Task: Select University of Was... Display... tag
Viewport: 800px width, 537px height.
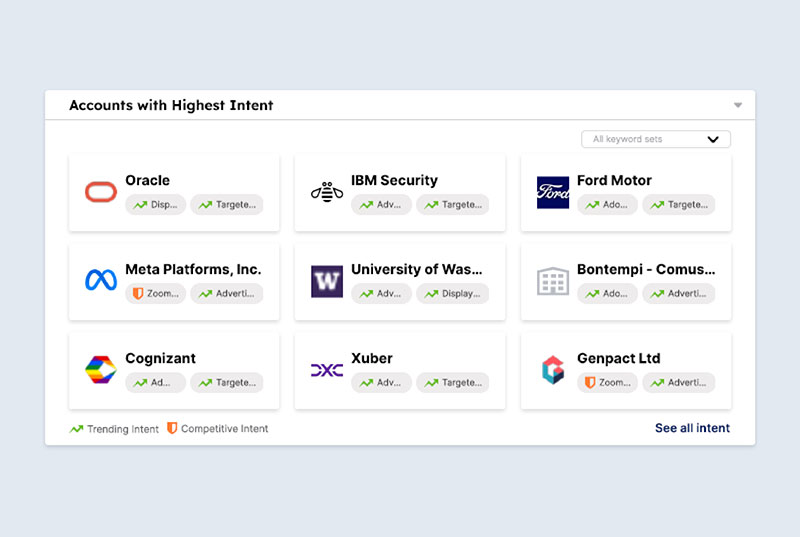Action: click(453, 293)
